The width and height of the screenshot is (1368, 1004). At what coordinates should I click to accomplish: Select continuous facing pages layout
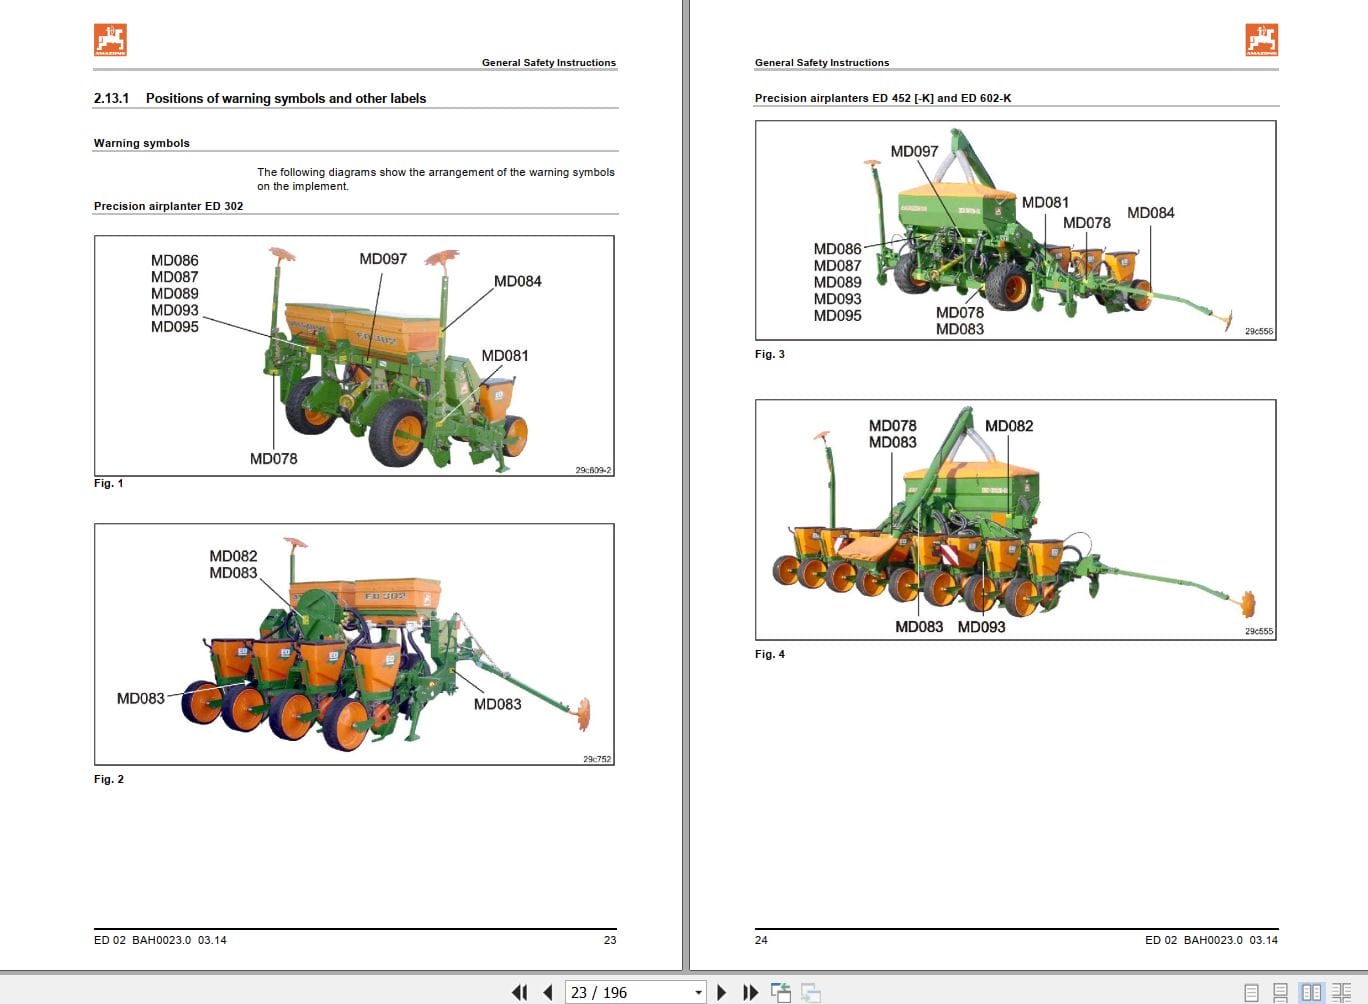(1341, 992)
